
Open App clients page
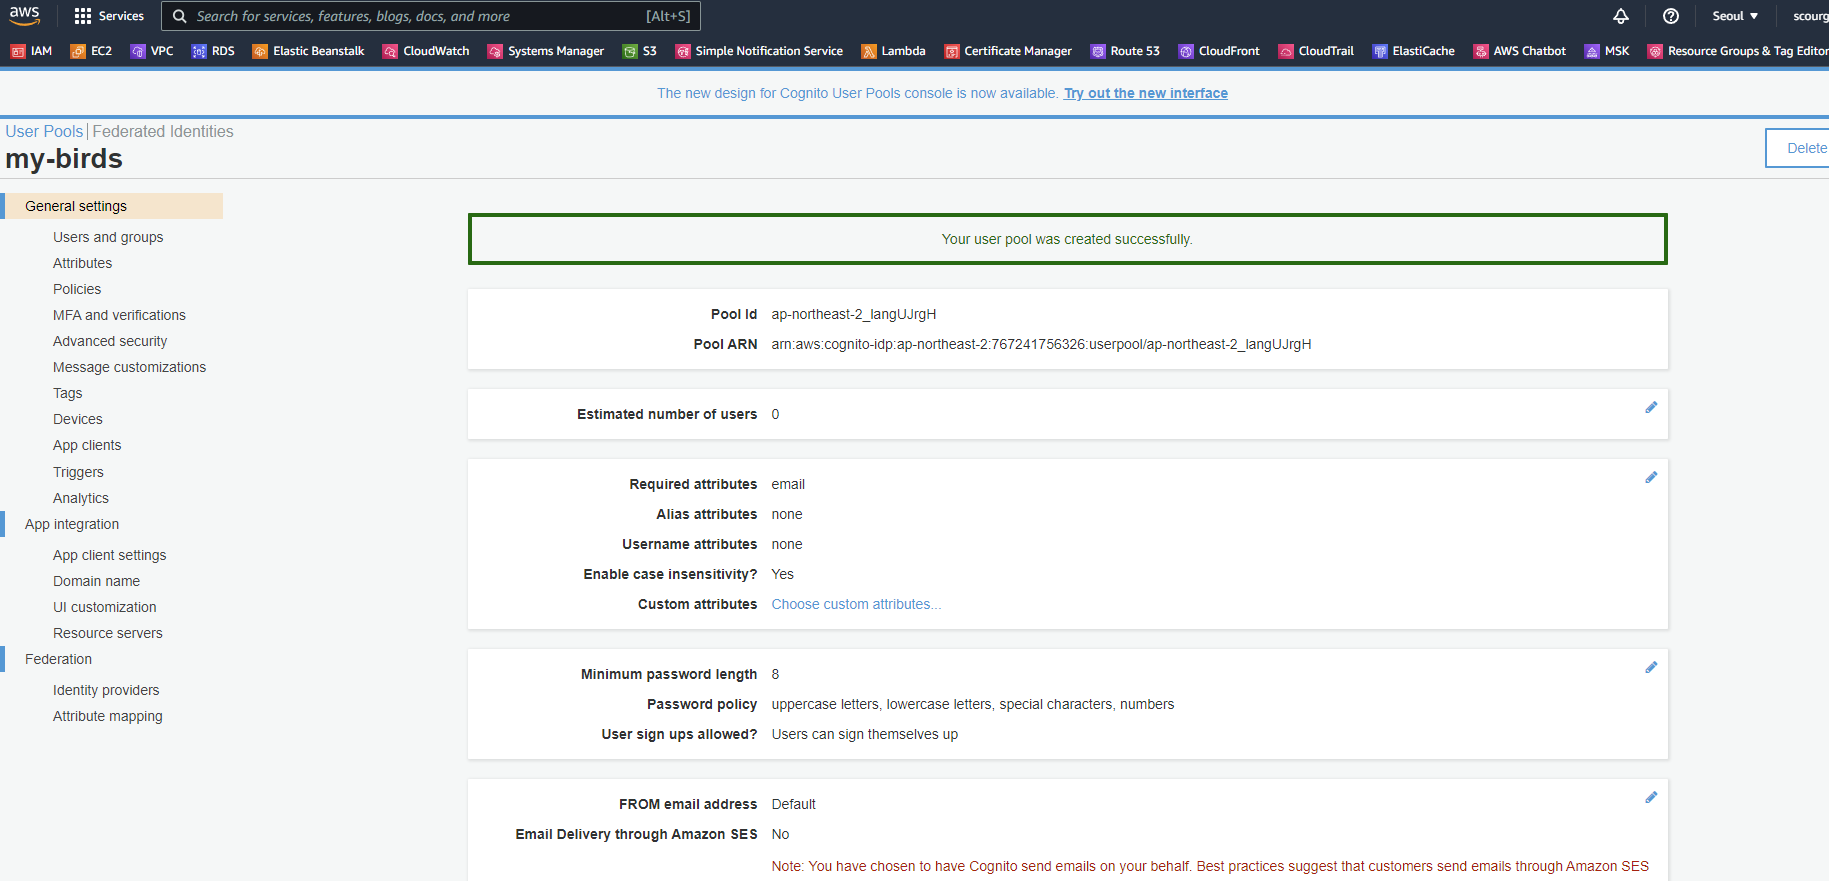click(x=87, y=445)
